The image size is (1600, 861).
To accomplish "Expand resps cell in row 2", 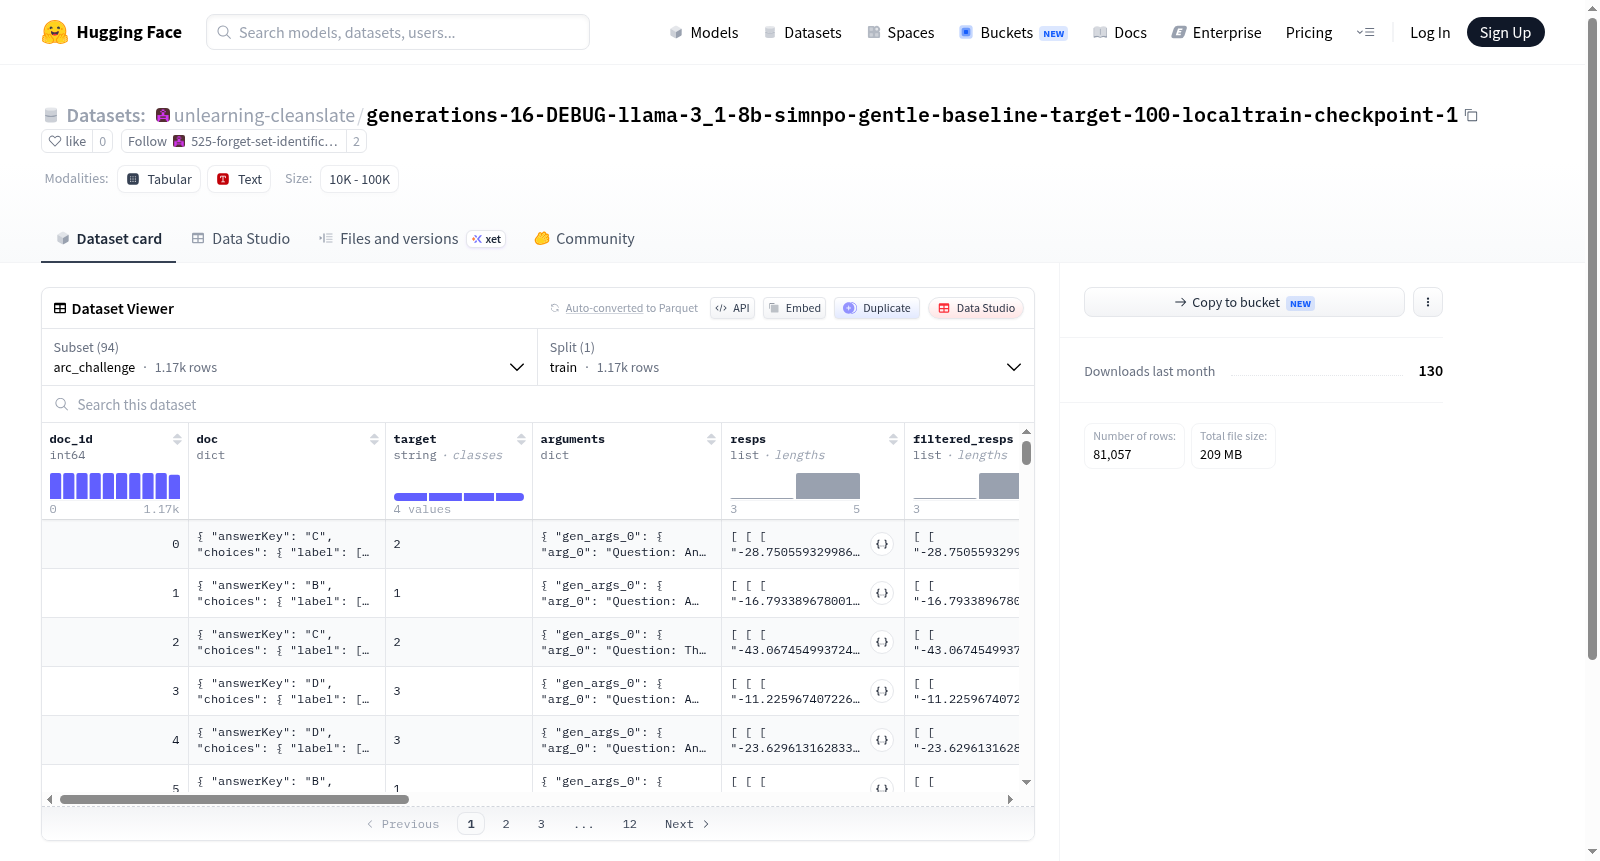I will (882, 642).
